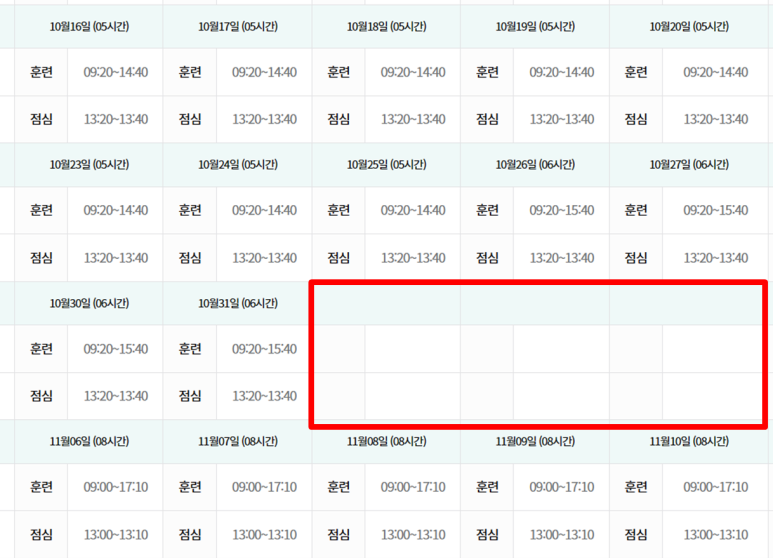Select the 10월31일 (06시간) header cell

point(238,303)
